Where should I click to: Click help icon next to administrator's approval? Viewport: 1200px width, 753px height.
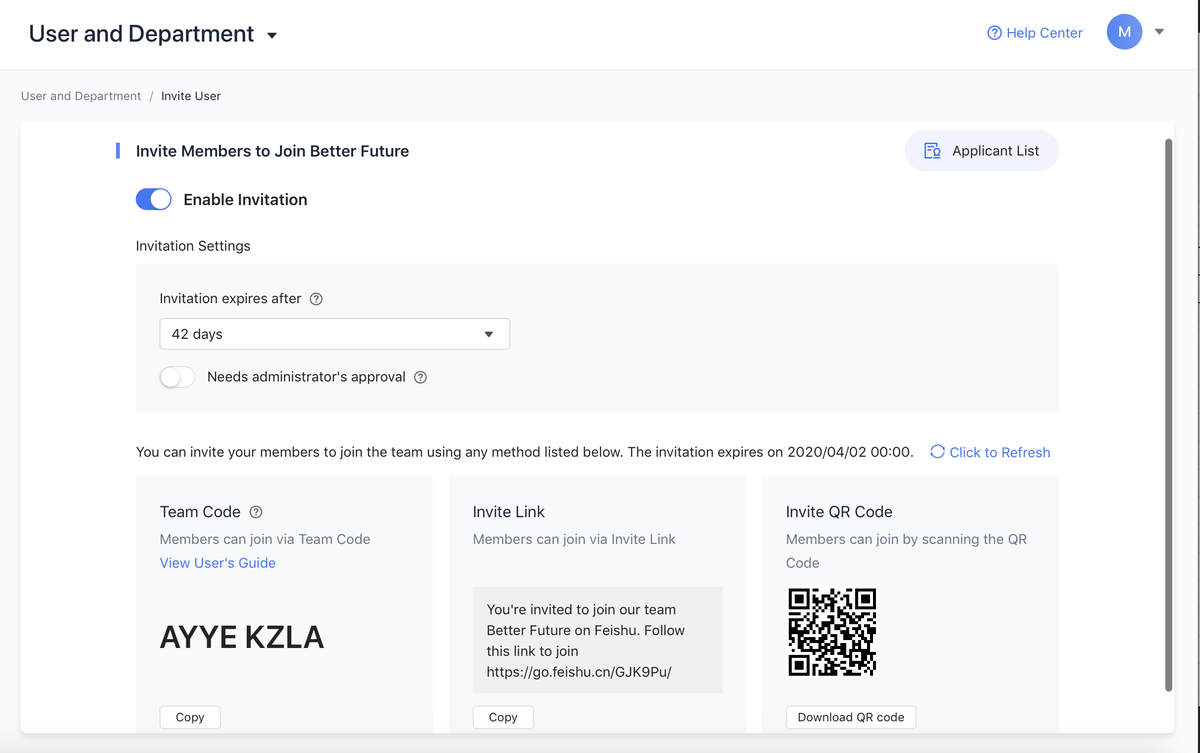click(x=420, y=377)
